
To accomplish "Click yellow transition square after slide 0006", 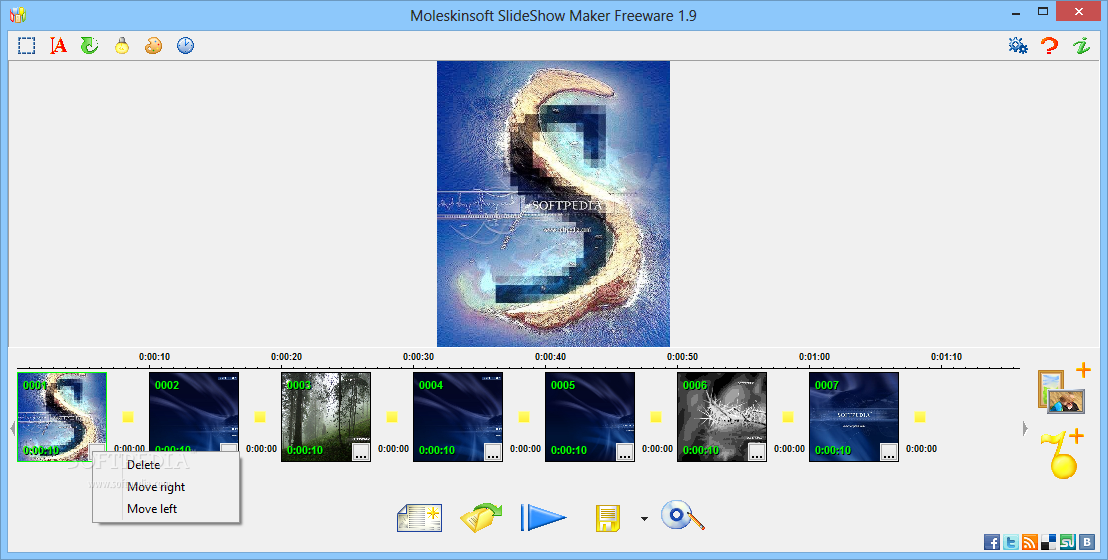I will (x=788, y=417).
